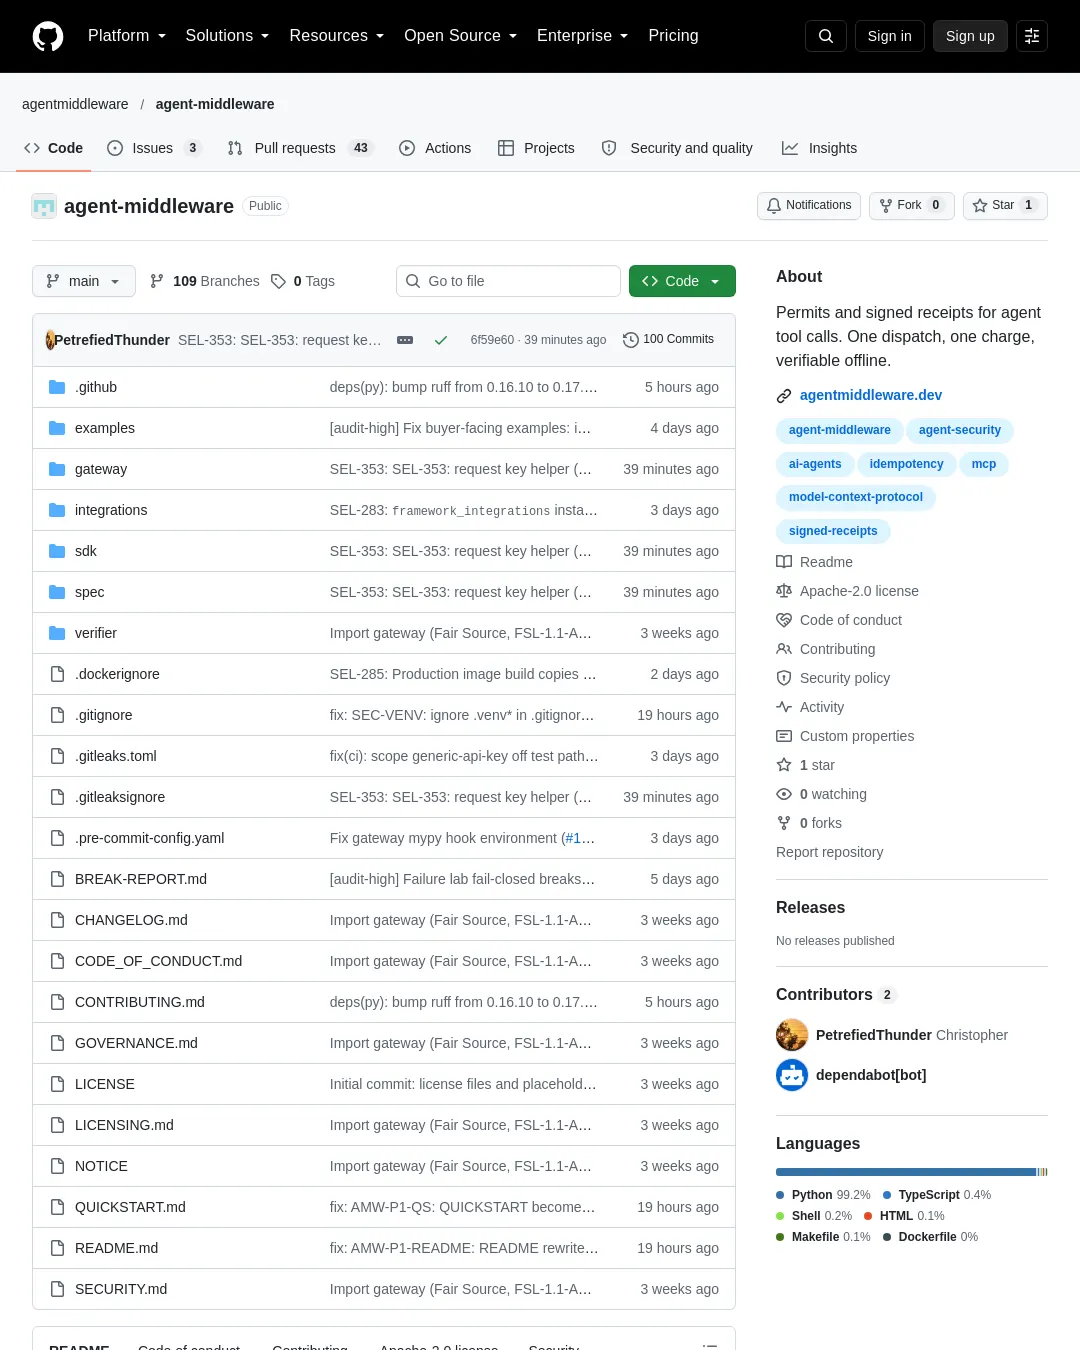Open the TypeScript language link

click(937, 1195)
